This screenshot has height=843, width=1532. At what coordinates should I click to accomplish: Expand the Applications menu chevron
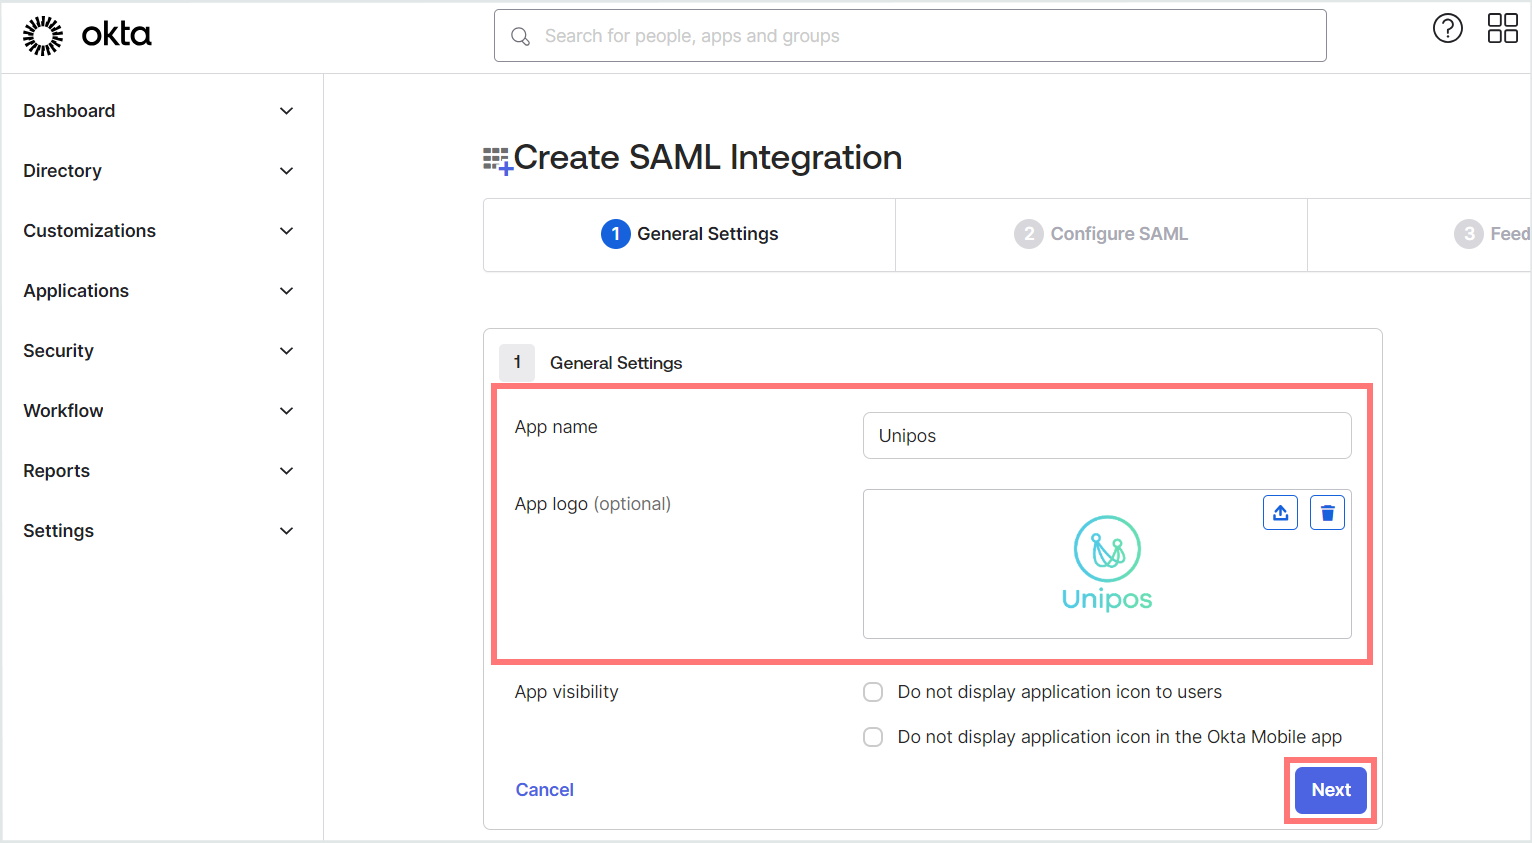point(286,291)
